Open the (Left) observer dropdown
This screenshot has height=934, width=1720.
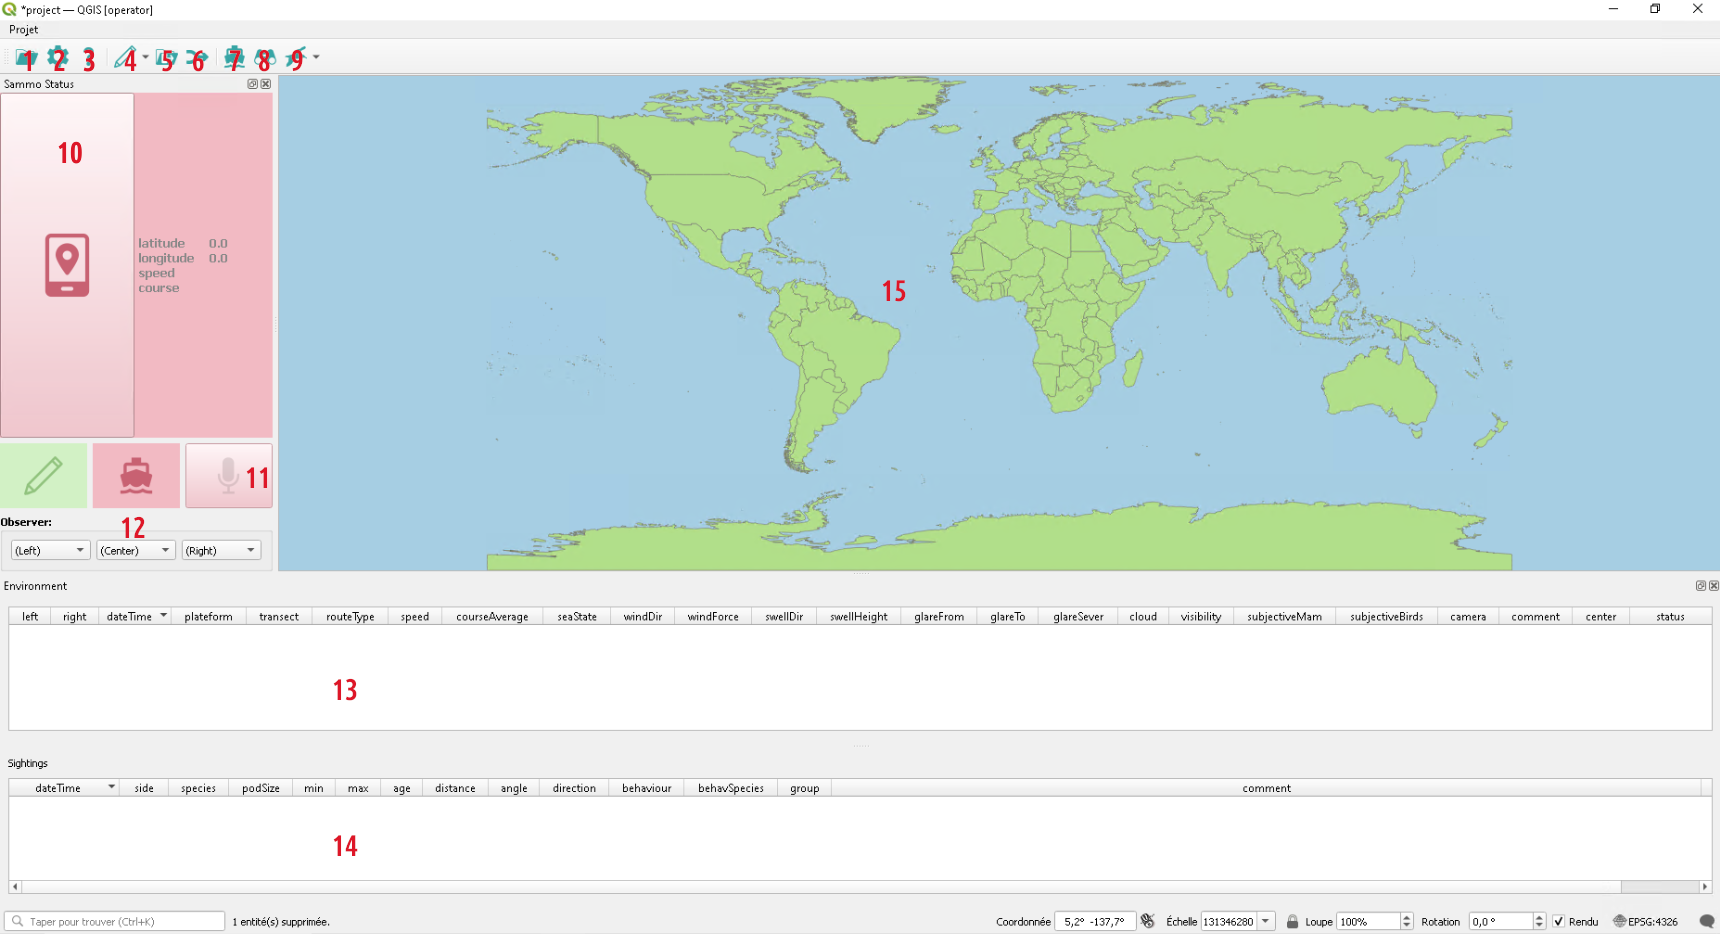(50, 551)
